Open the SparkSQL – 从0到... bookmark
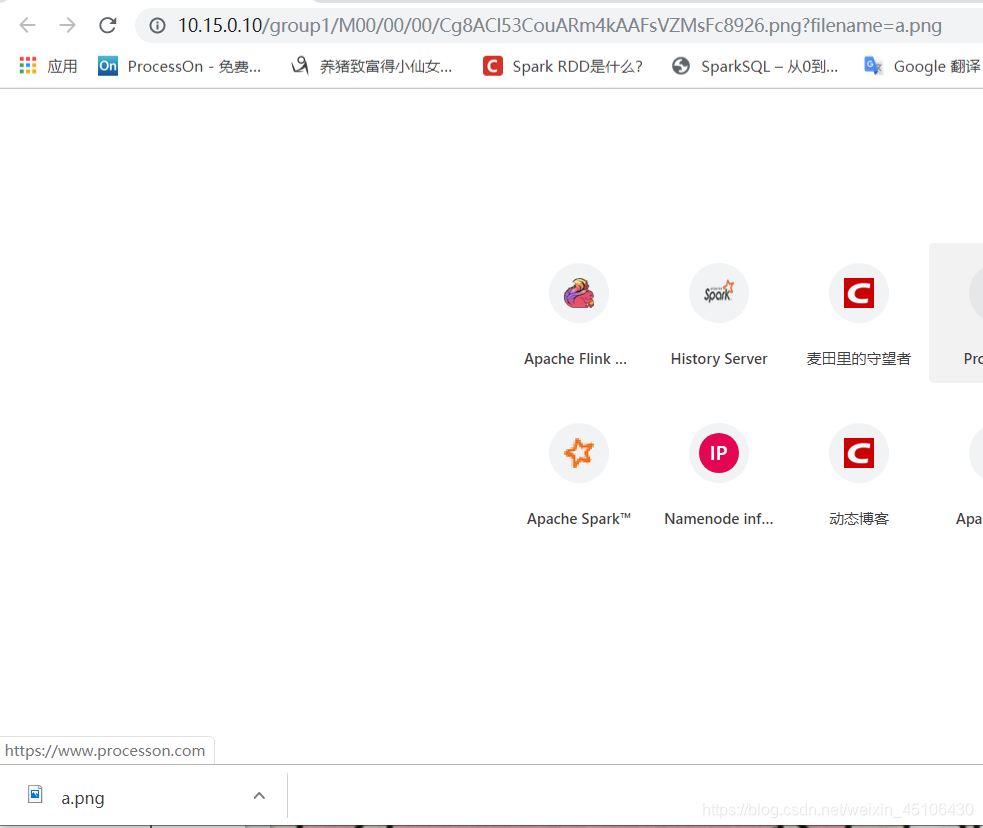 769,66
